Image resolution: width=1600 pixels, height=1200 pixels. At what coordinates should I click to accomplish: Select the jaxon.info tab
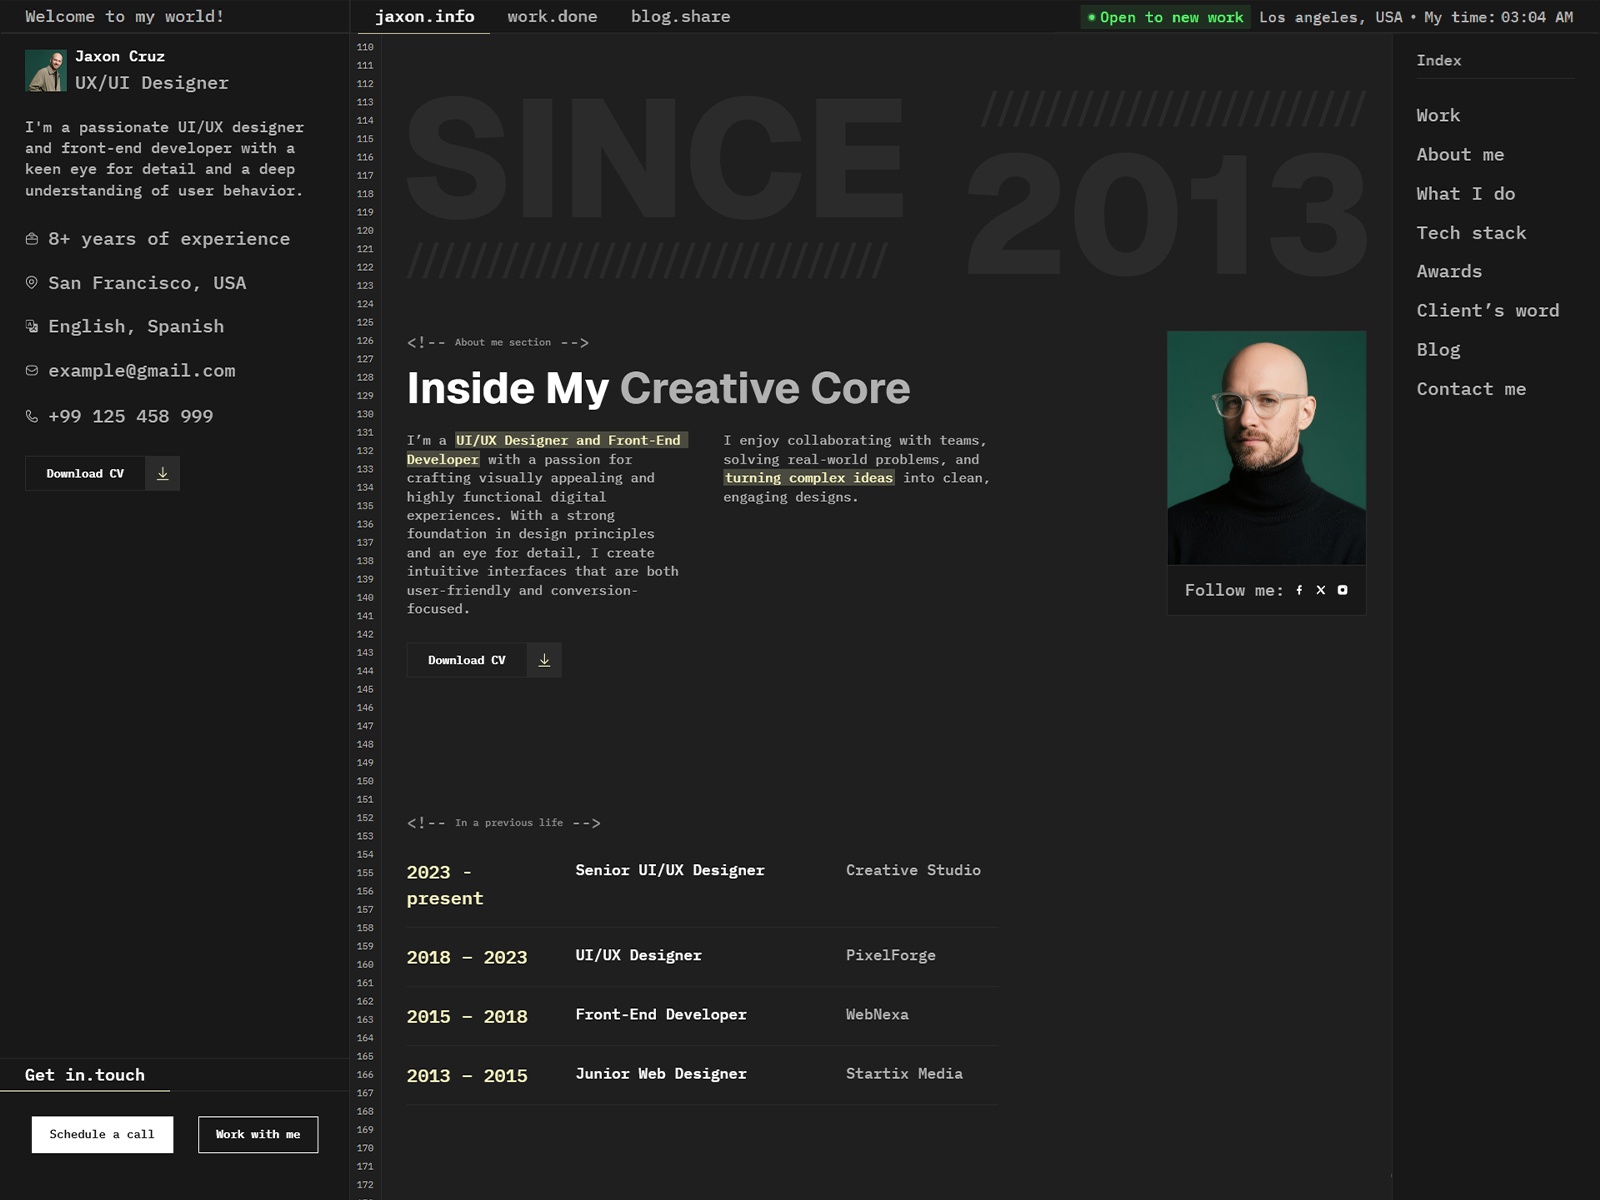point(424,17)
